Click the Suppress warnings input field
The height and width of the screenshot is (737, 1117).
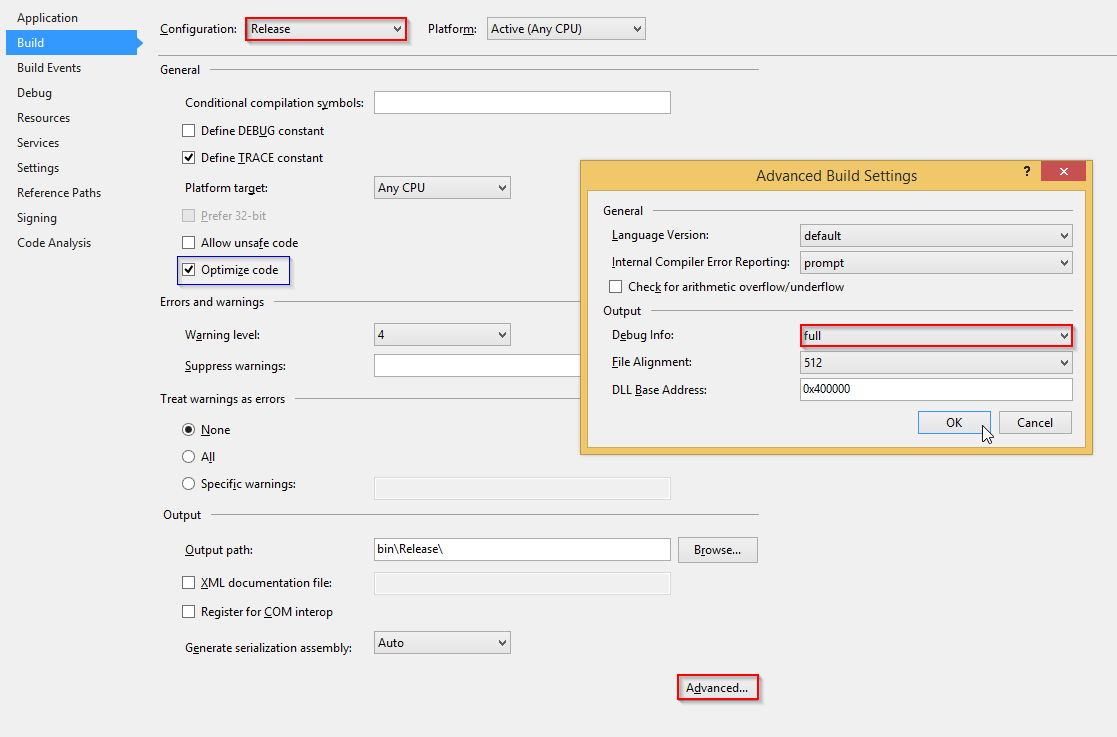(x=477, y=366)
